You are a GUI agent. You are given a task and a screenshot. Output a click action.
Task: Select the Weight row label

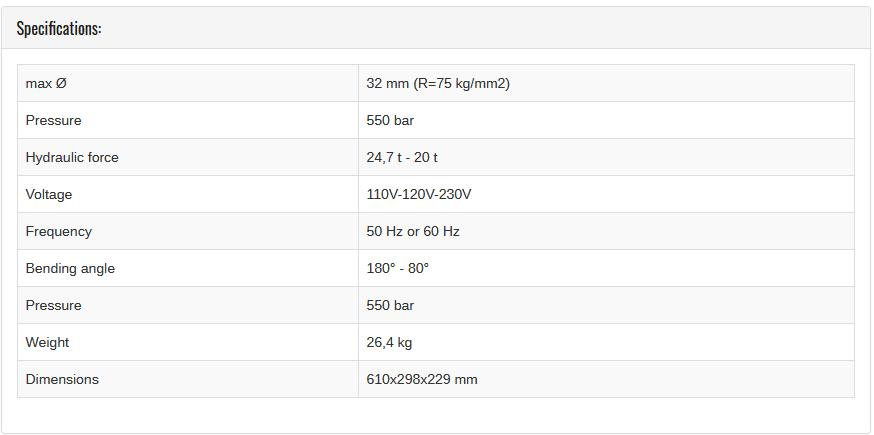pos(47,342)
